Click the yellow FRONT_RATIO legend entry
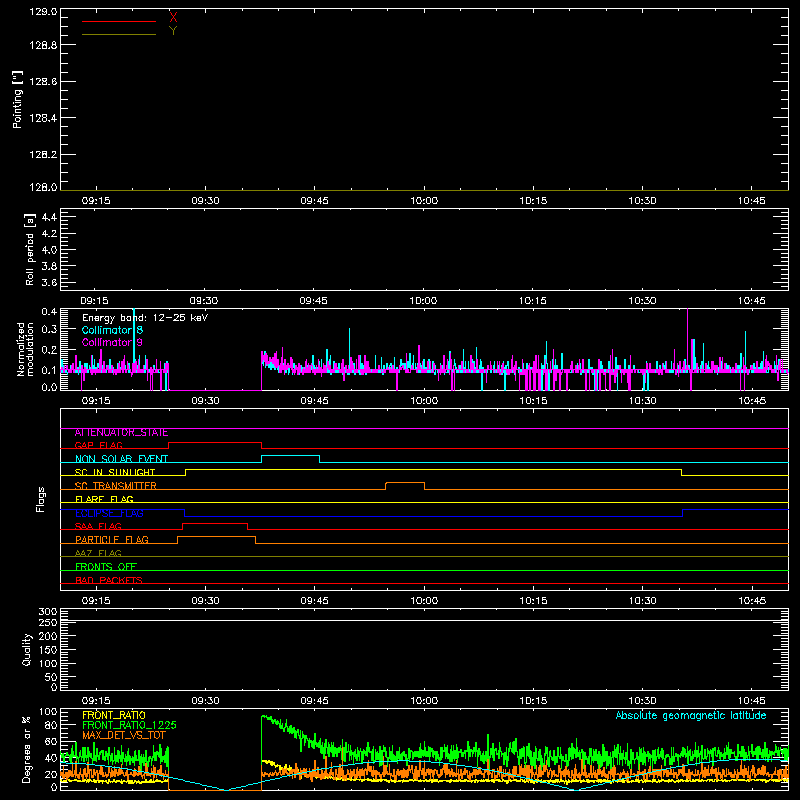800x800 pixels. pyautogui.click(x=114, y=715)
